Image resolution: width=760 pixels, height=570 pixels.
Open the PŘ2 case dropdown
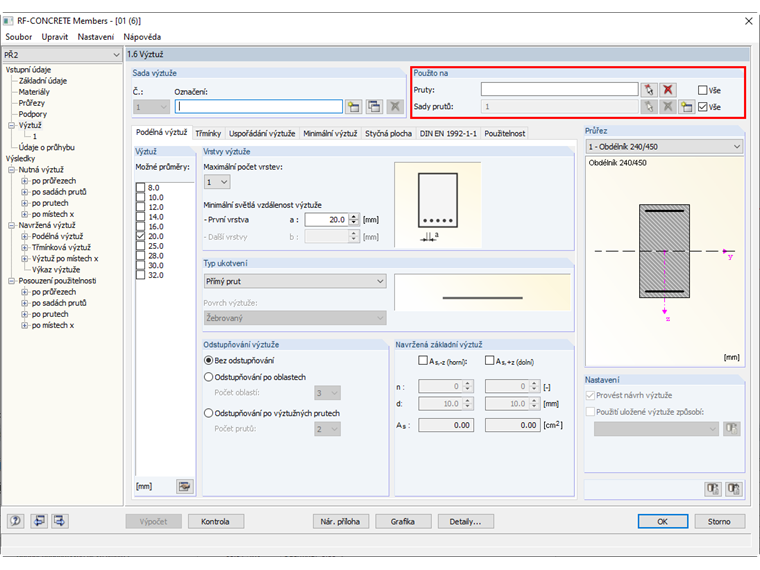pos(62,55)
